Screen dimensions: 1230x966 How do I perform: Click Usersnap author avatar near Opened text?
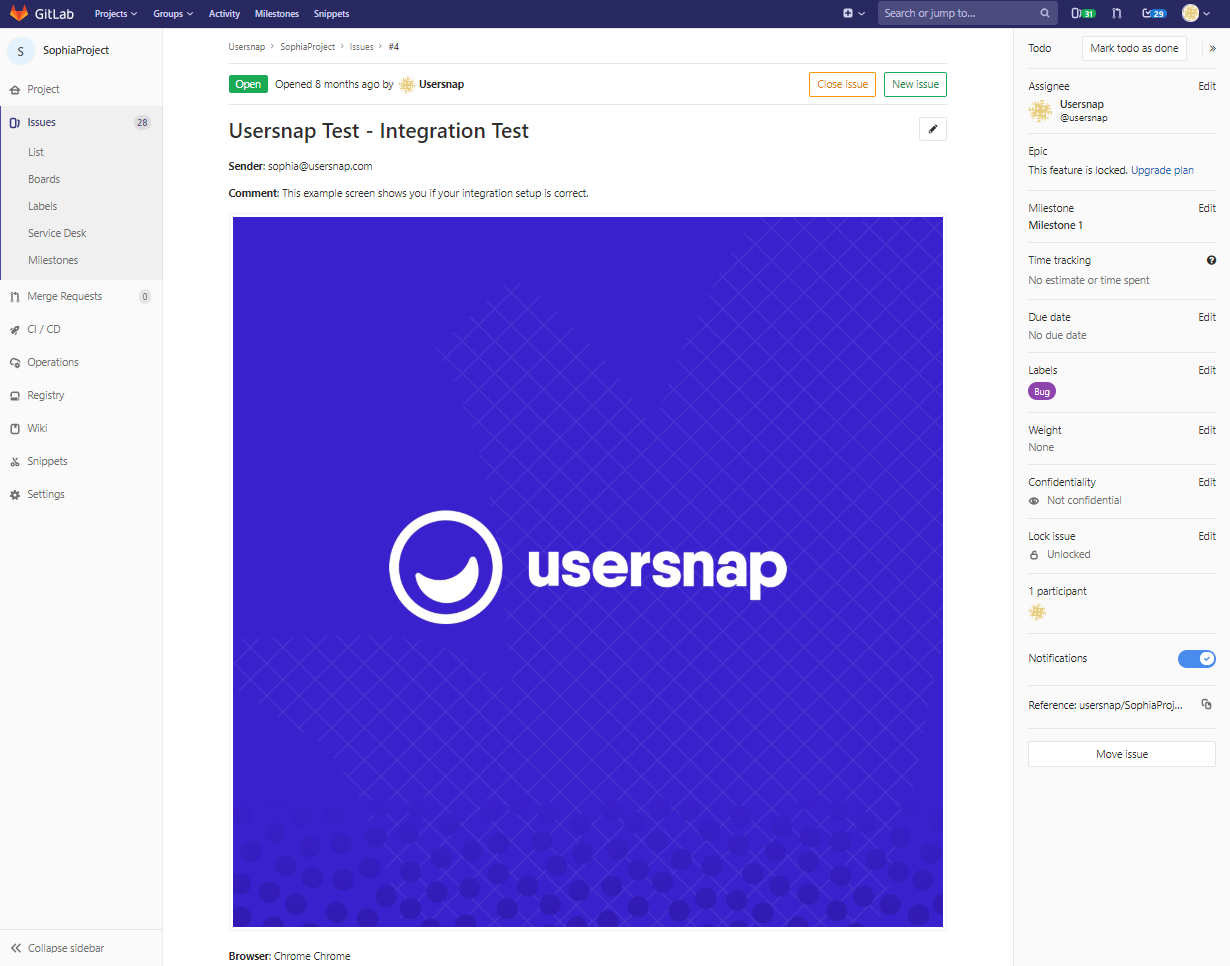coord(407,84)
